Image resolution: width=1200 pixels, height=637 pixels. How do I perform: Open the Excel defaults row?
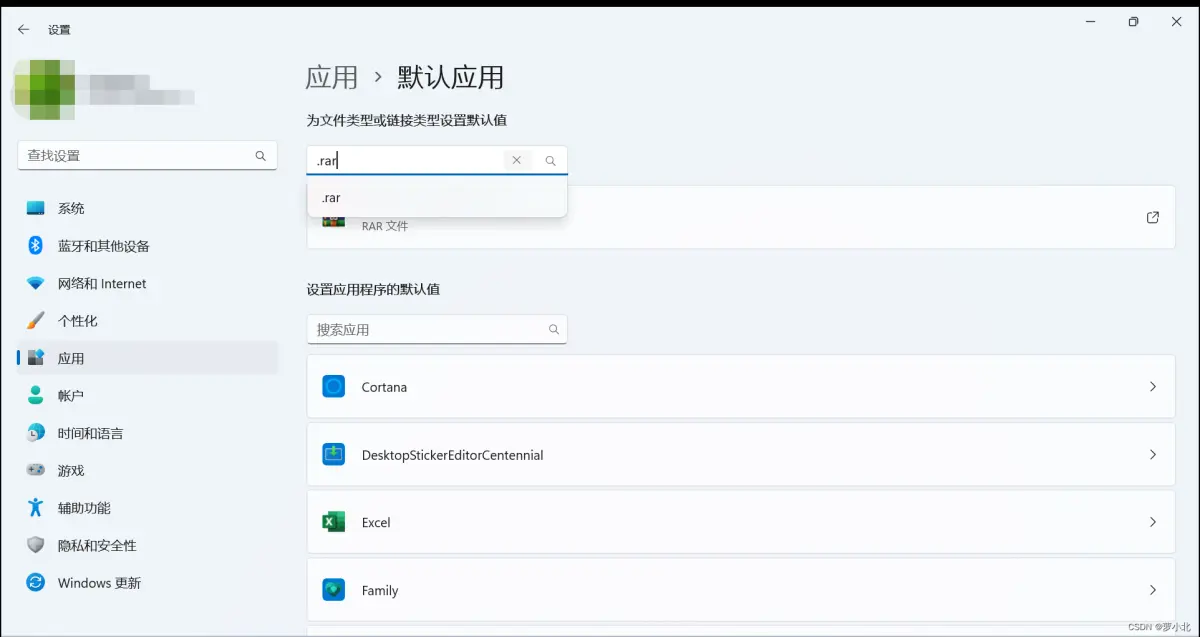[x=741, y=522]
